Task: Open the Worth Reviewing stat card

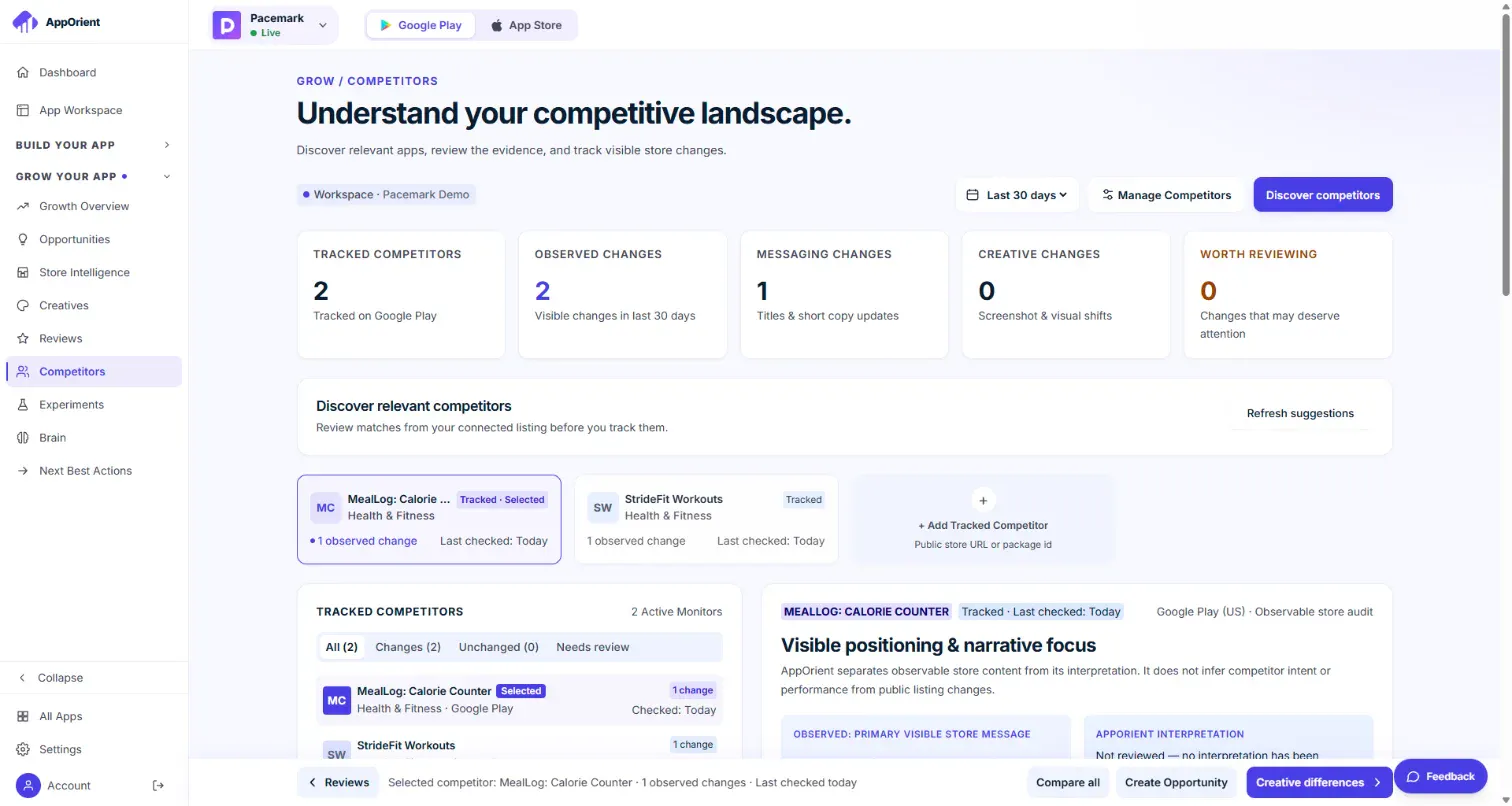Action: [x=1288, y=295]
